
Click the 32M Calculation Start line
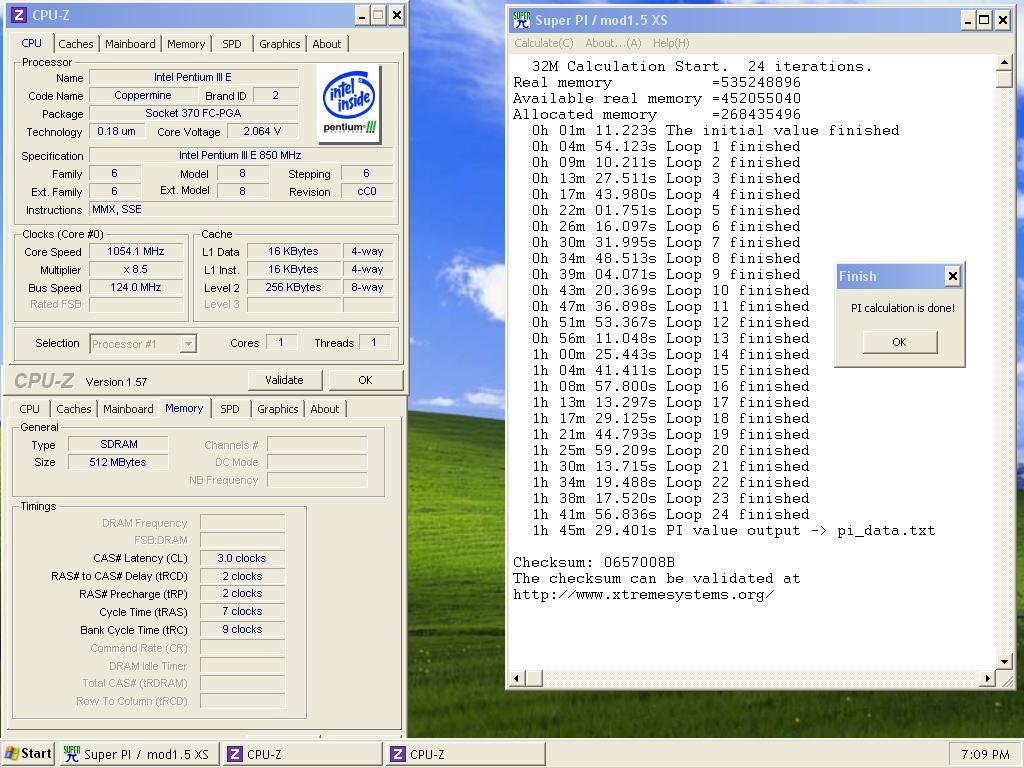point(702,66)
